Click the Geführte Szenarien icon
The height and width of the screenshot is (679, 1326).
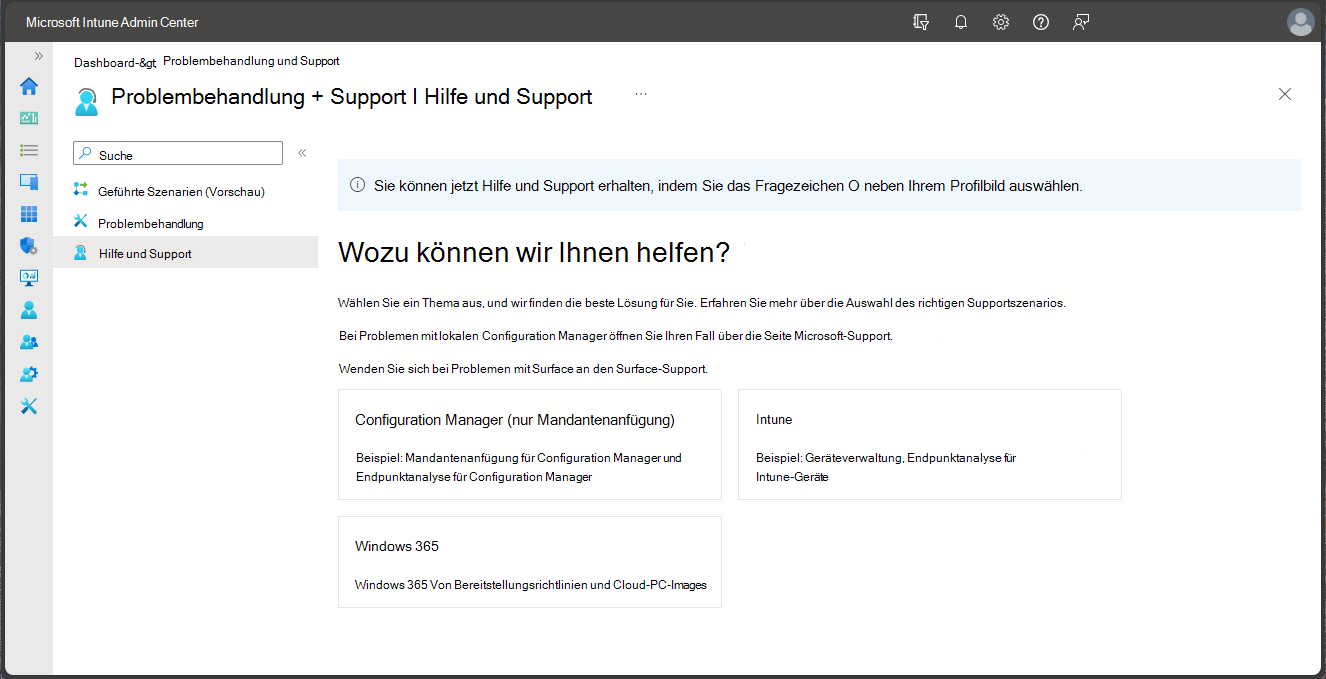81,189
